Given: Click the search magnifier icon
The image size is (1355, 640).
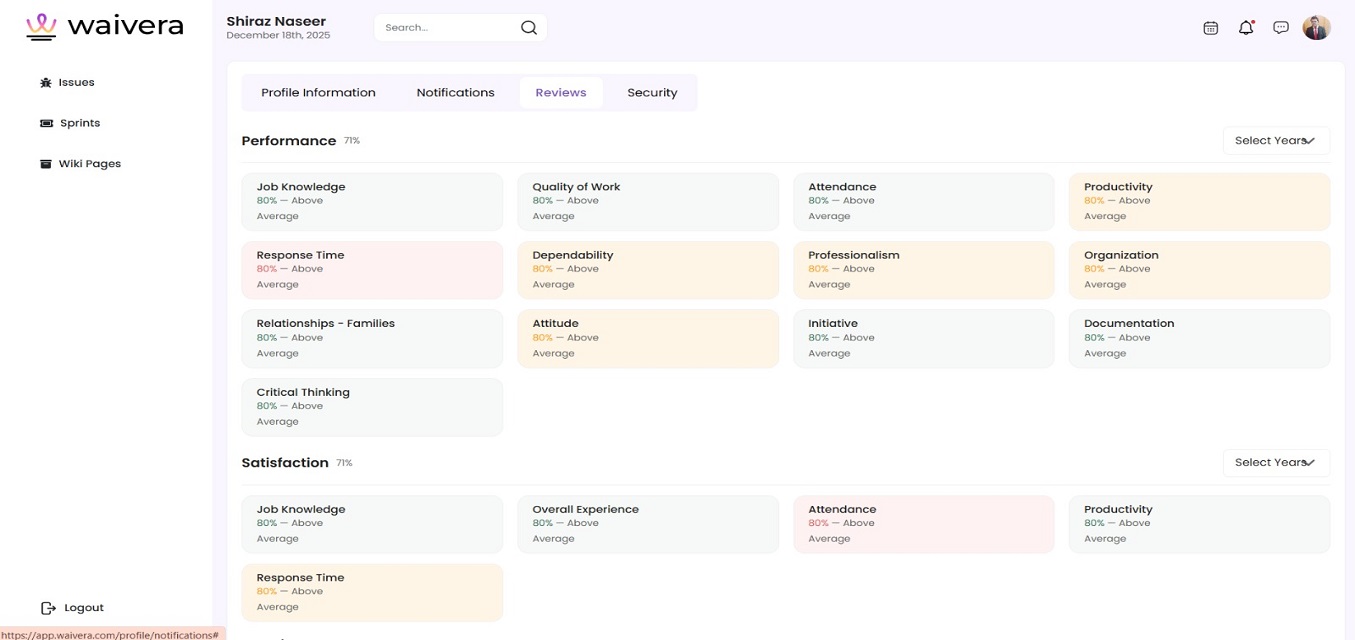Looking at the screenshot, I should [x=529, y=28].
